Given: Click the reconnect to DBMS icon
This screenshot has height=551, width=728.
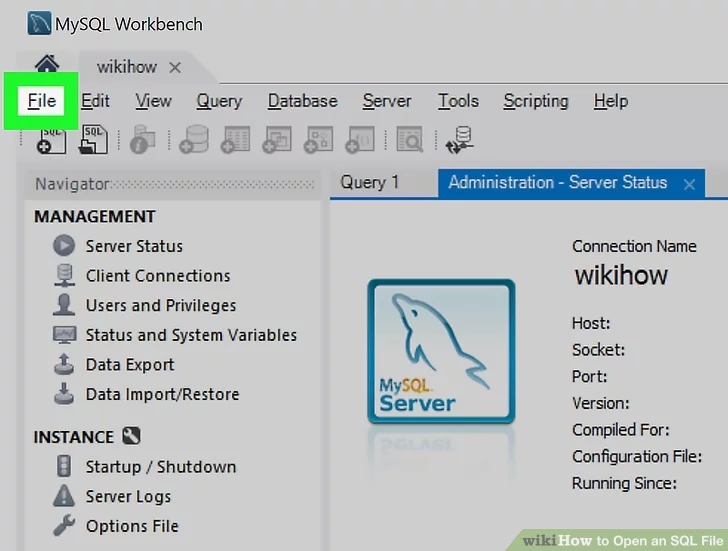Looking at the screenshot, I should point(460,140).
